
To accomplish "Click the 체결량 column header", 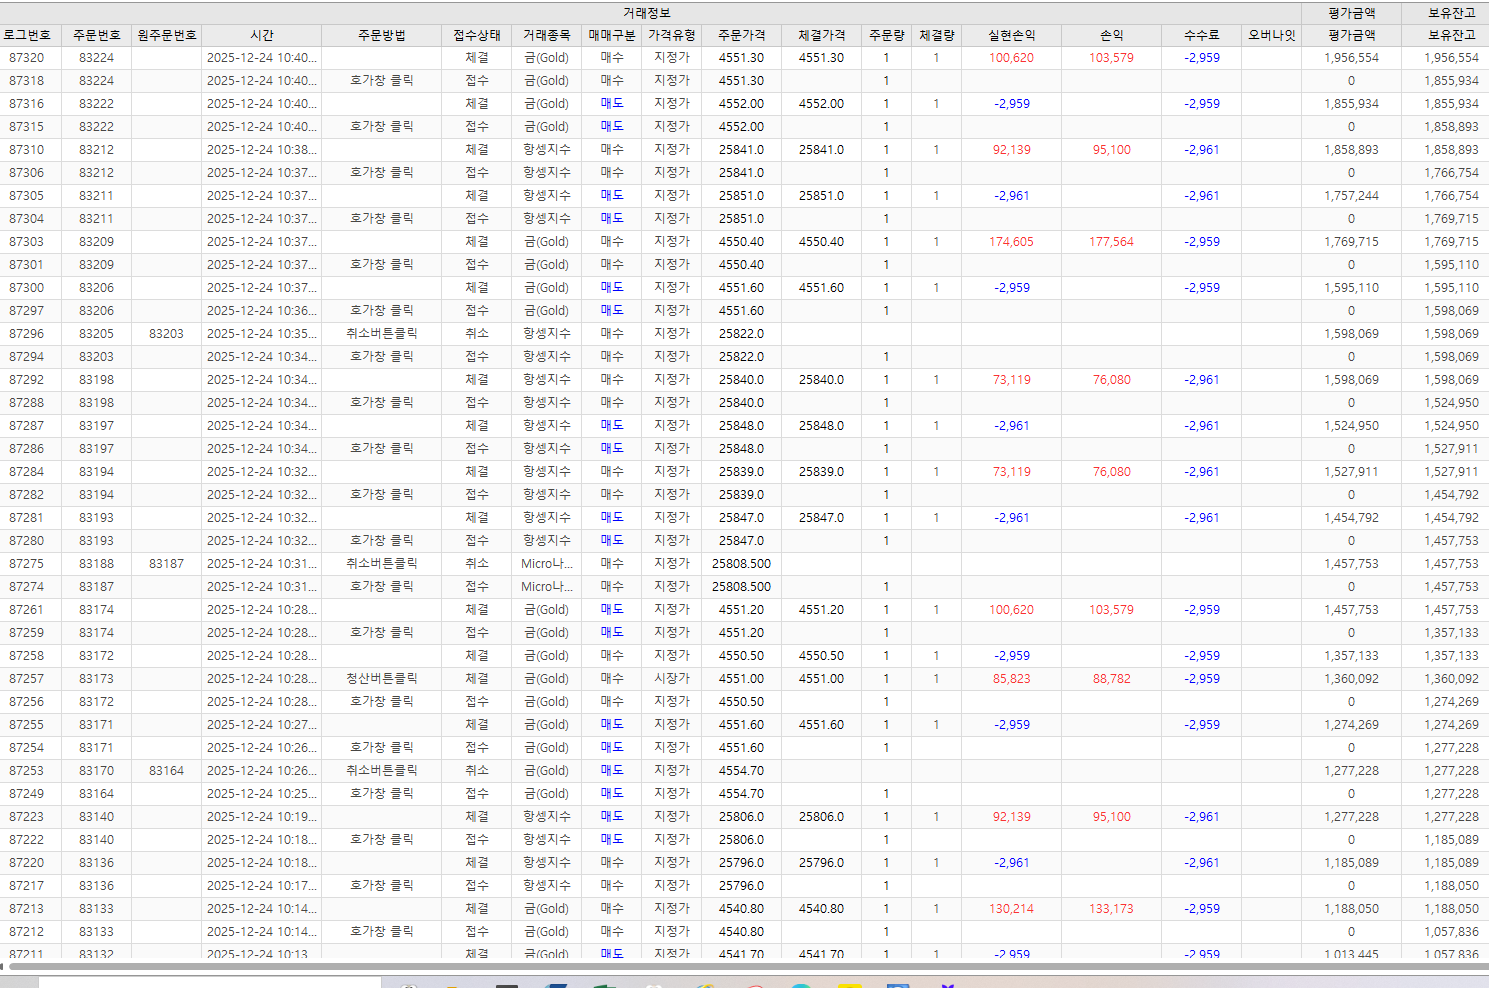I will coord(937,35).
